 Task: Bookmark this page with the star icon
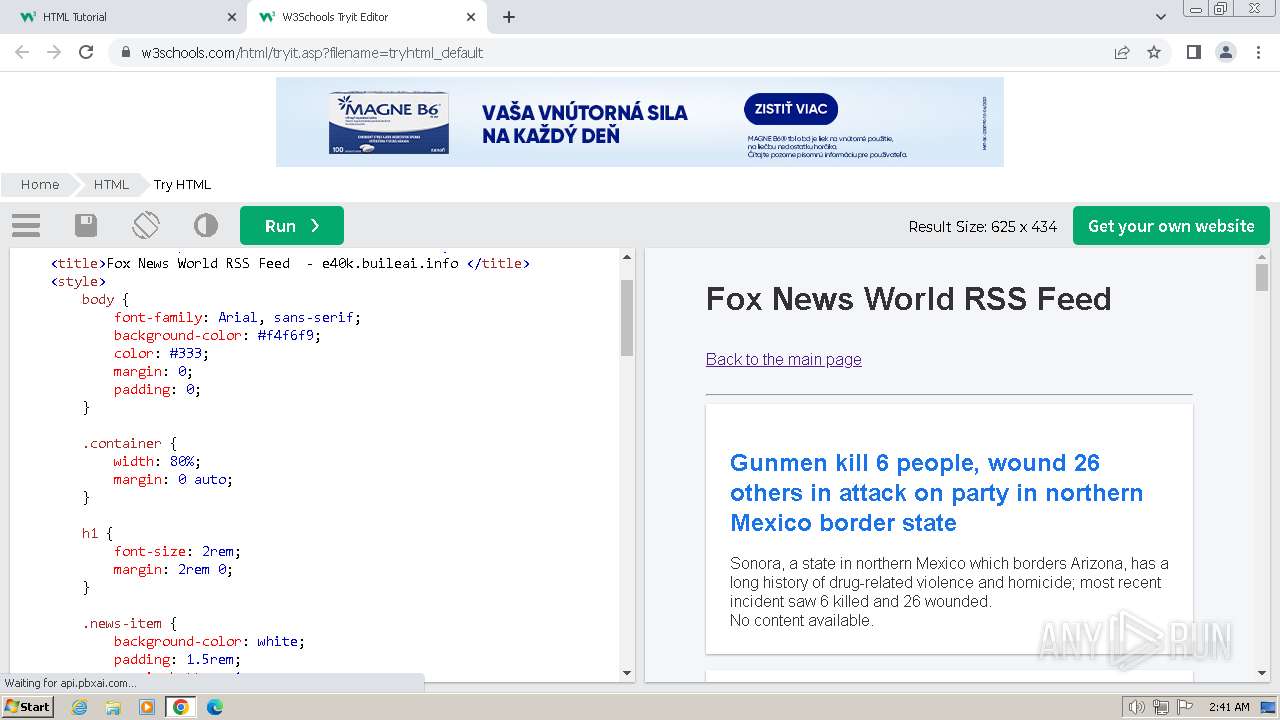point(1154,53)
